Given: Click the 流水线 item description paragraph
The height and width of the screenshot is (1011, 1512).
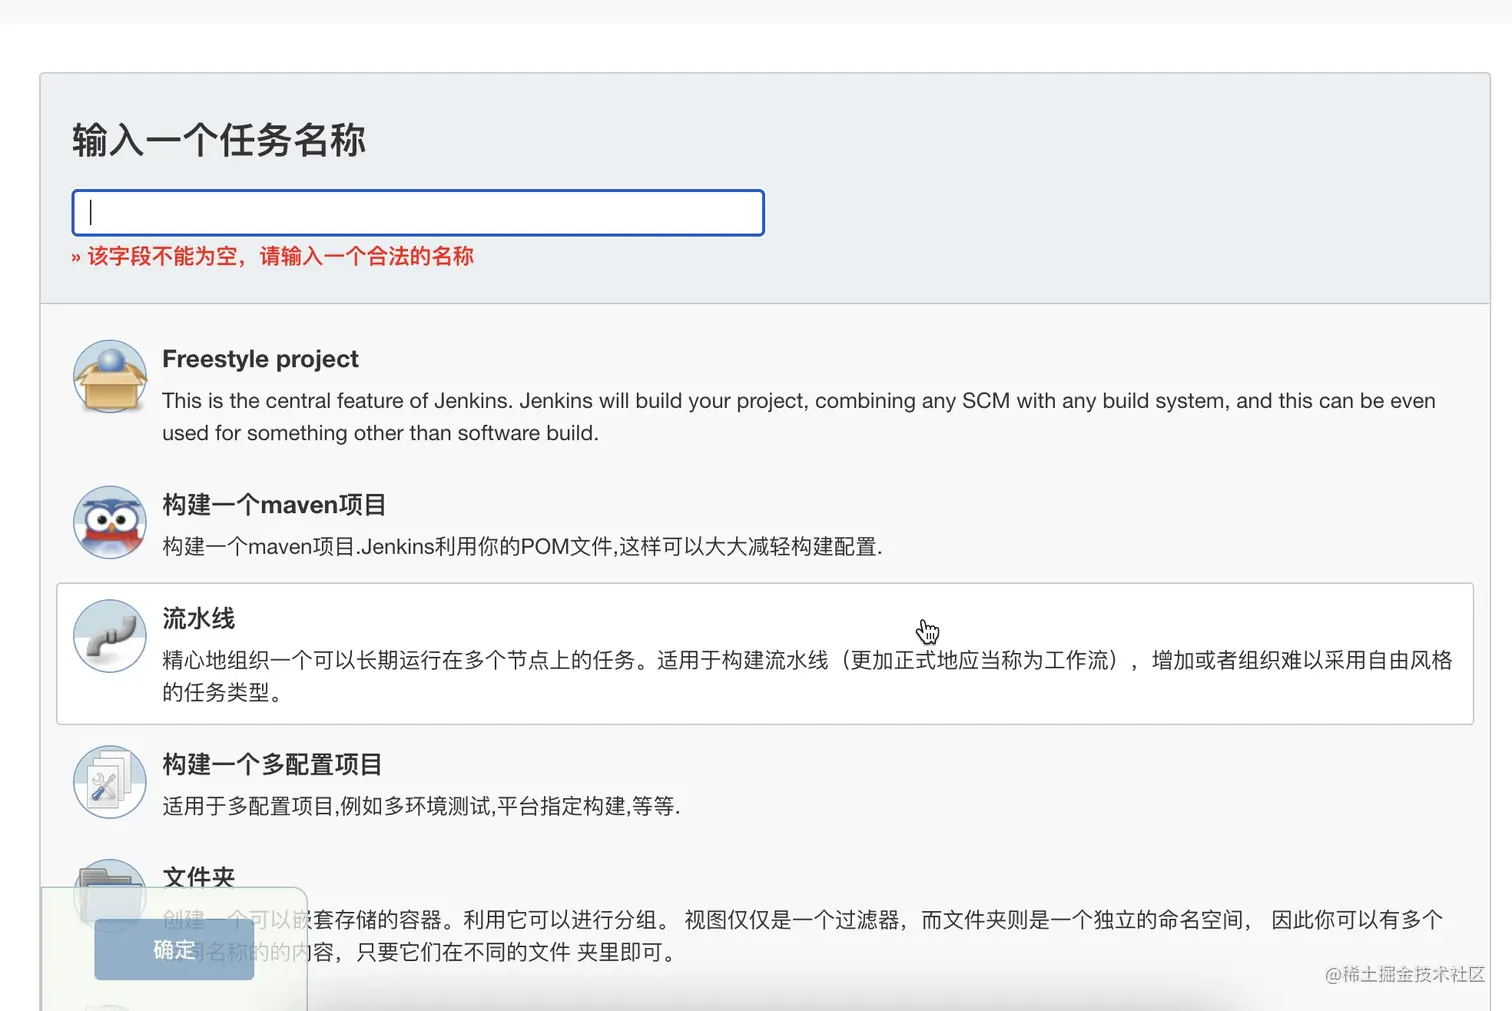Looking at the screenshot, I should point(807,676).
